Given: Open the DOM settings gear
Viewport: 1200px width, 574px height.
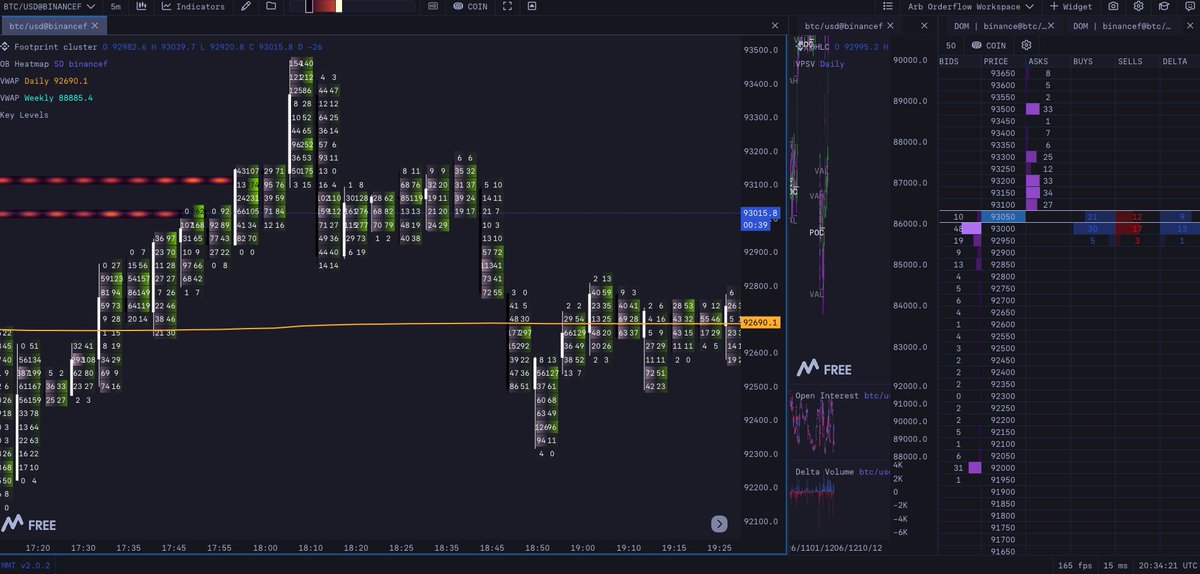Looking at the screenshot, I should click(1026, 45).
